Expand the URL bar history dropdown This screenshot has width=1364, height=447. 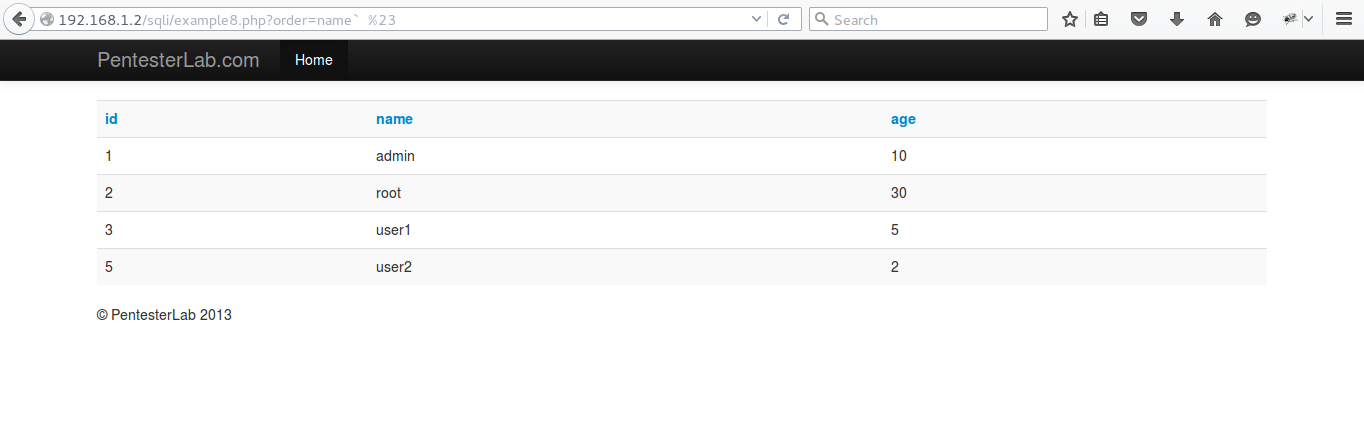[x=757, y=19]
